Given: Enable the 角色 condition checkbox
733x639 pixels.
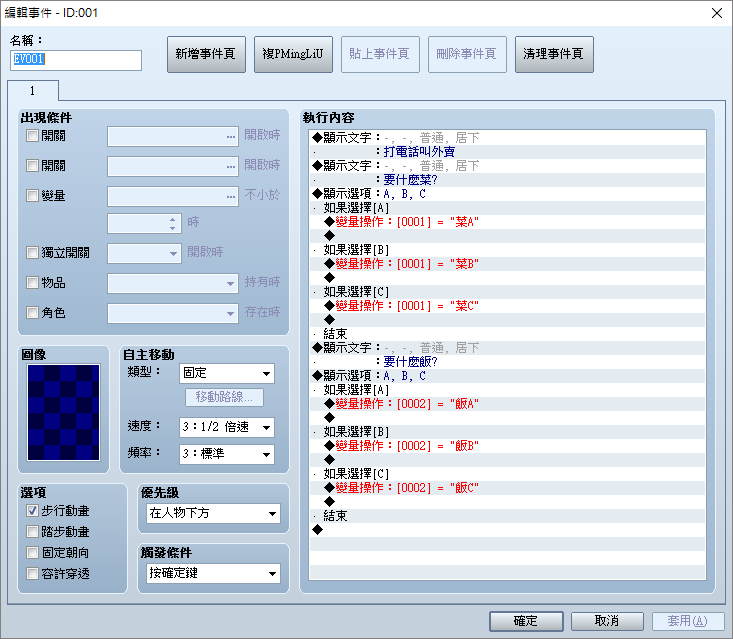Looking at the screenshot, I should pyautogui.click(x=32, y=313).
